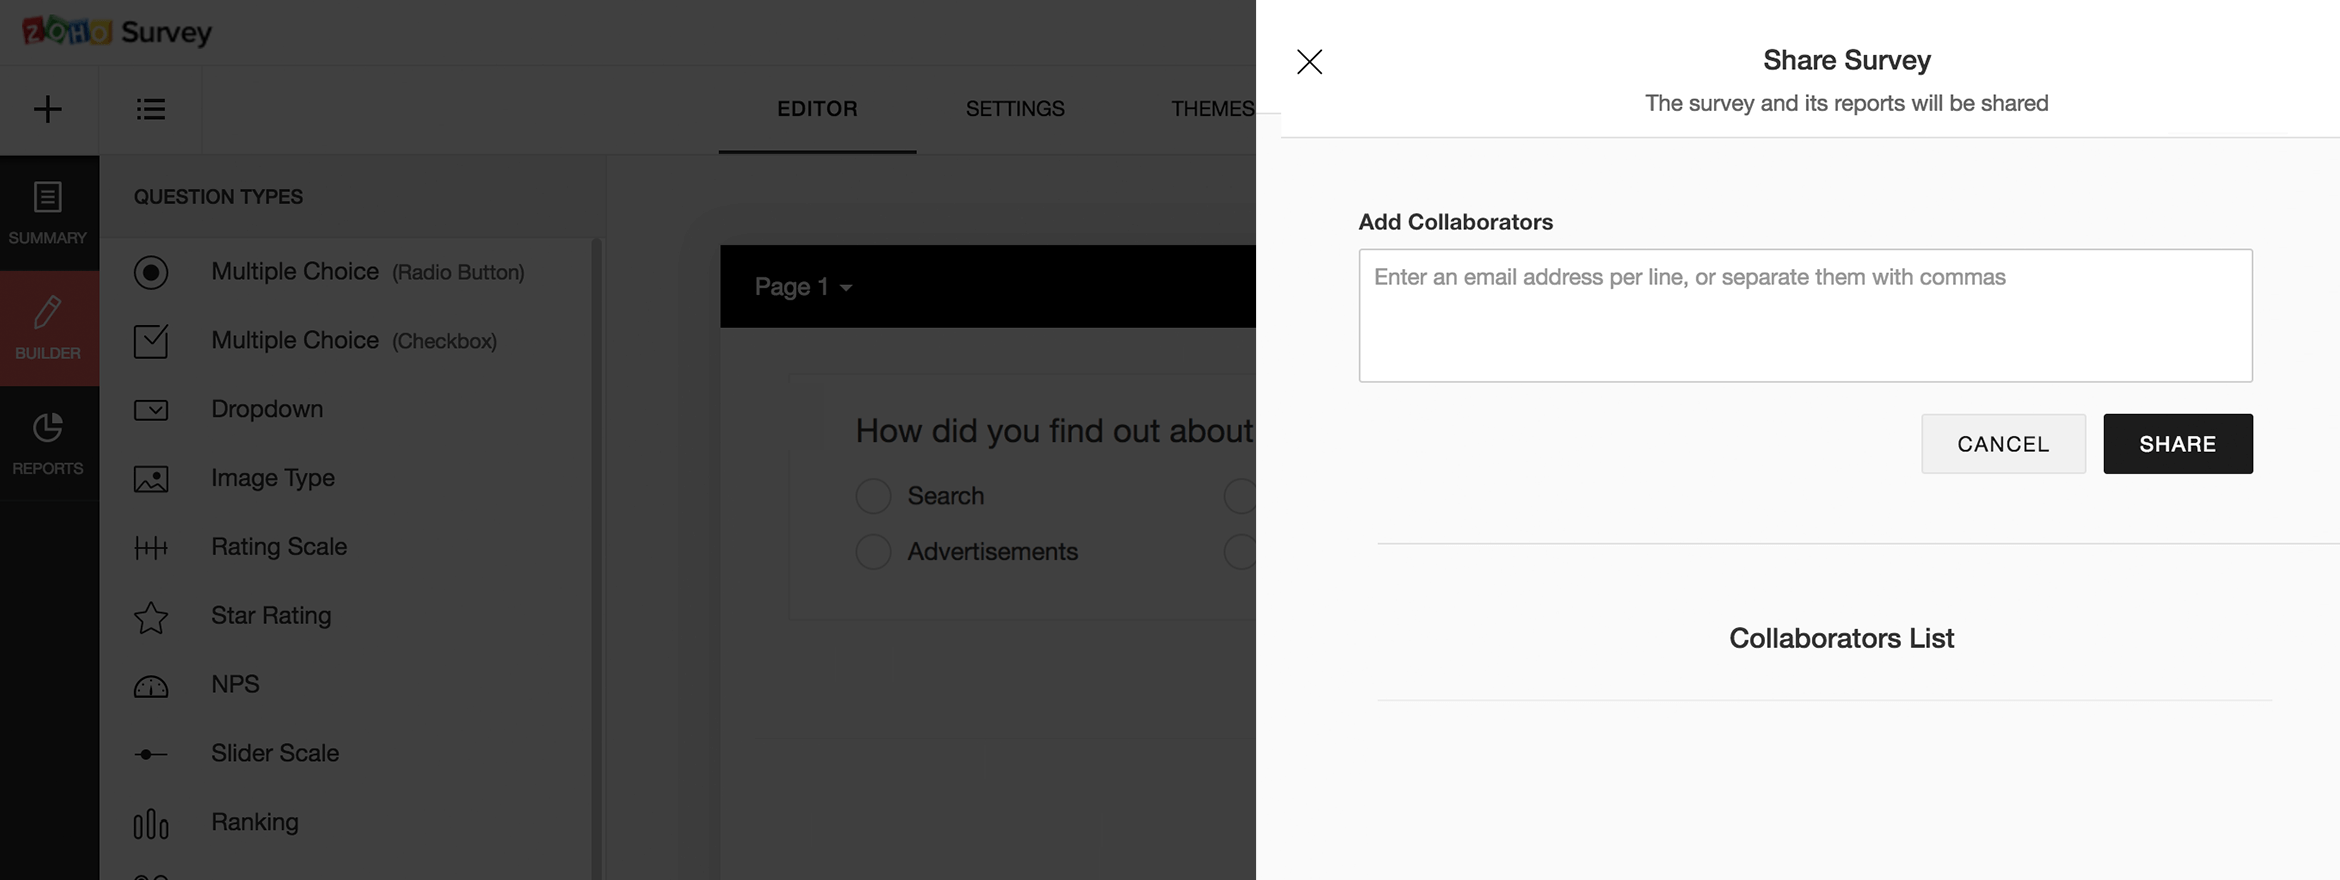This screenshot has height=880, width=2340.
Task: Select the Dropdown question icon
Action: (x=151, y=410)
